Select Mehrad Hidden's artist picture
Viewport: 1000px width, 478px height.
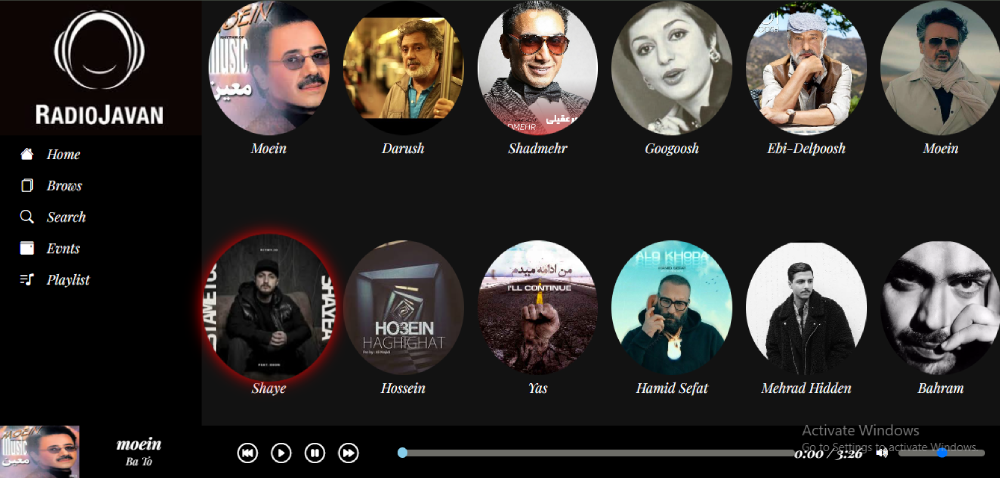806,307
